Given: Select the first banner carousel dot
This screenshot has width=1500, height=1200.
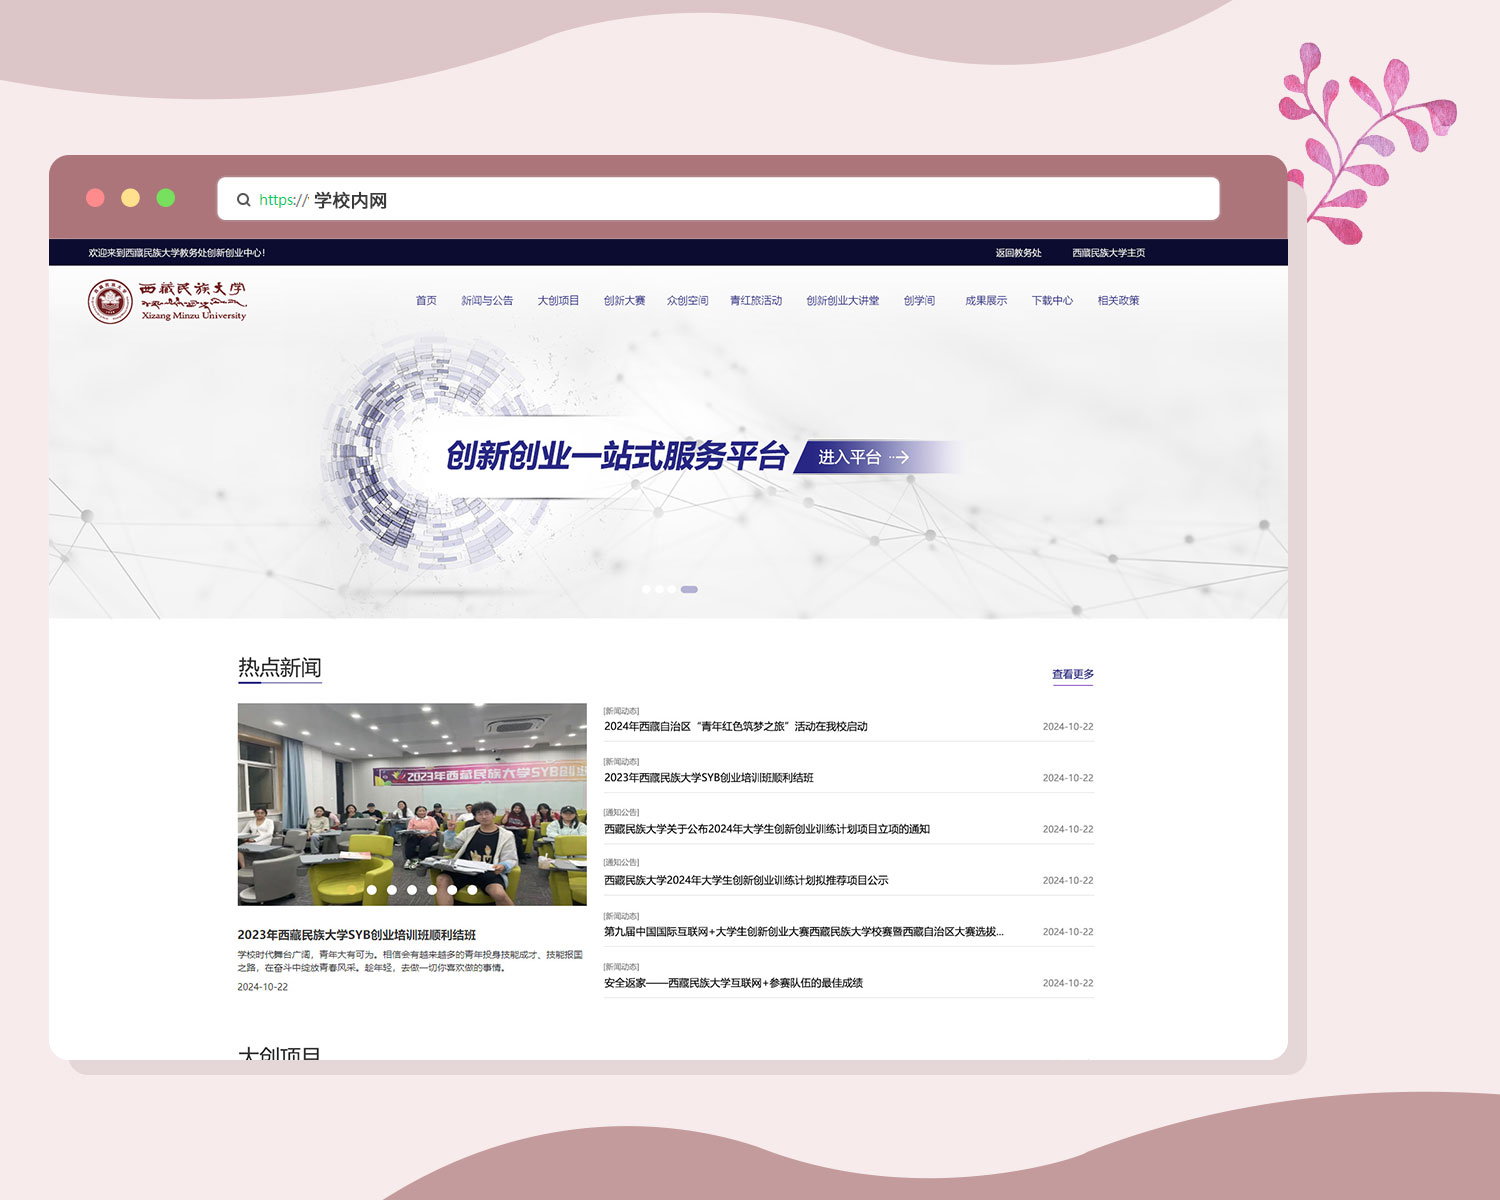Looking at the screenshot, I should click(646, 589).
